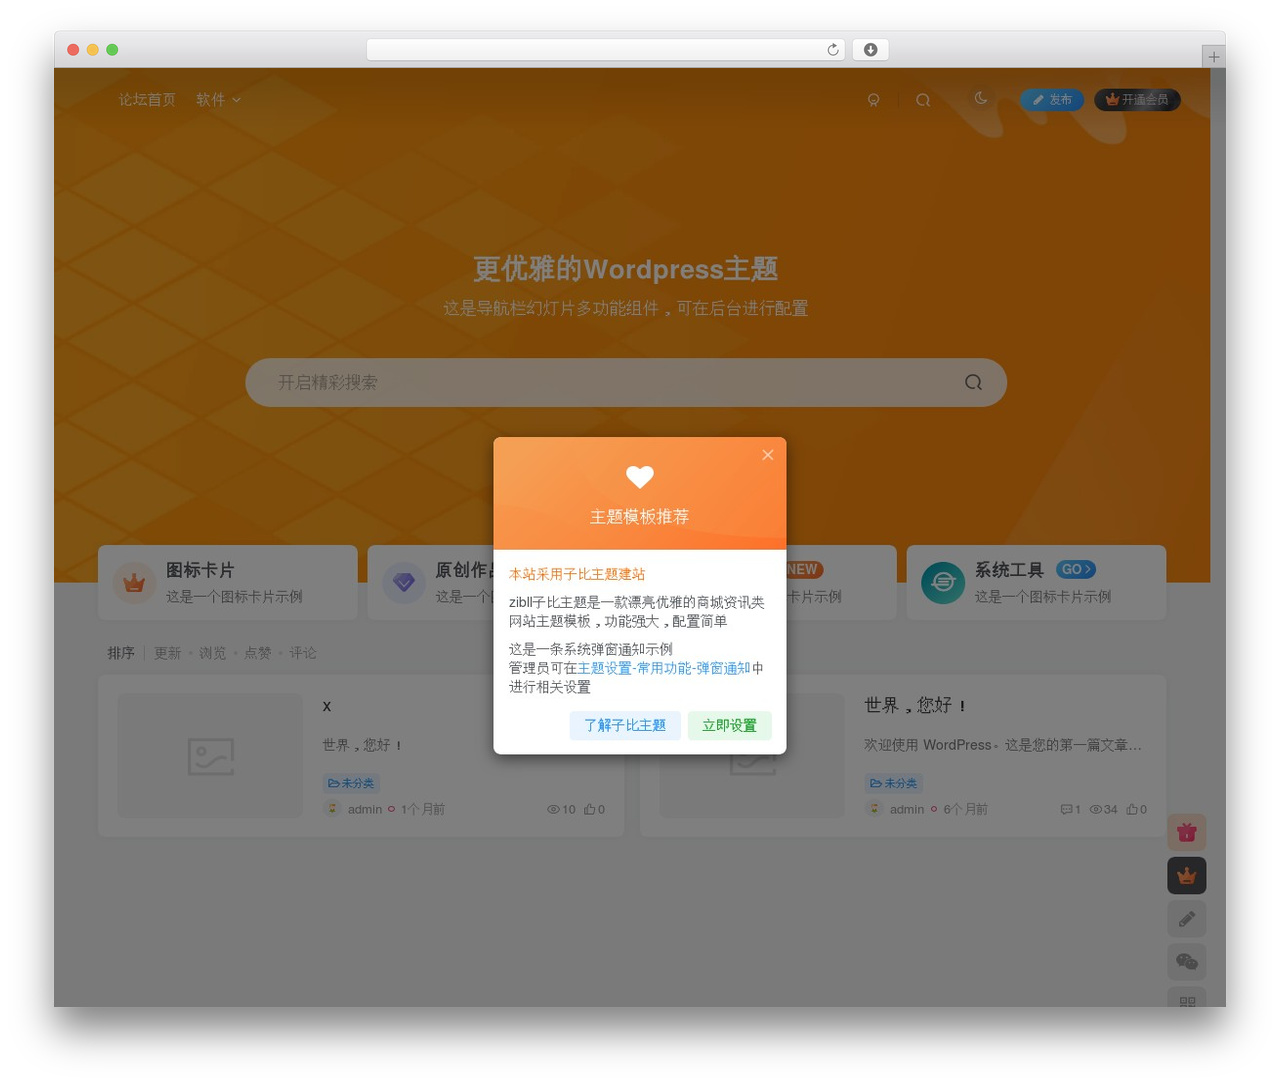This screenshot has height=1084, width=1280.
Task: Click the comment icon showing 1
Action: [1066, 809]
